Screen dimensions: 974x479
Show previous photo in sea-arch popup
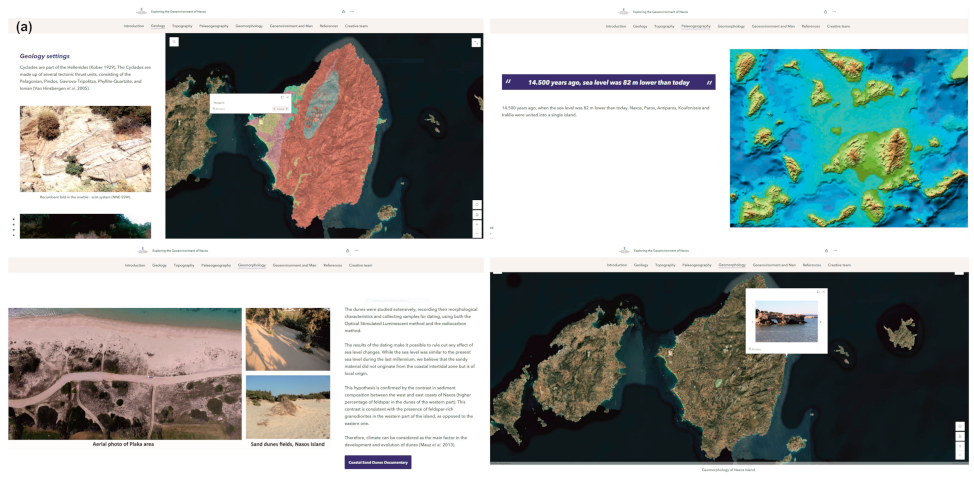pos(752,322)
